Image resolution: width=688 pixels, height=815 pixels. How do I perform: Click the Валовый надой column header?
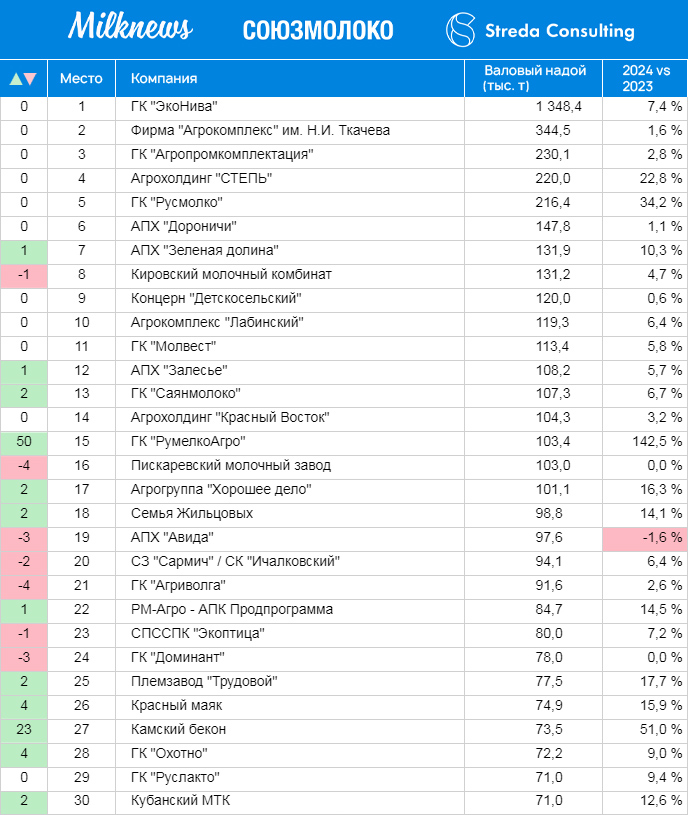point(534,78)
